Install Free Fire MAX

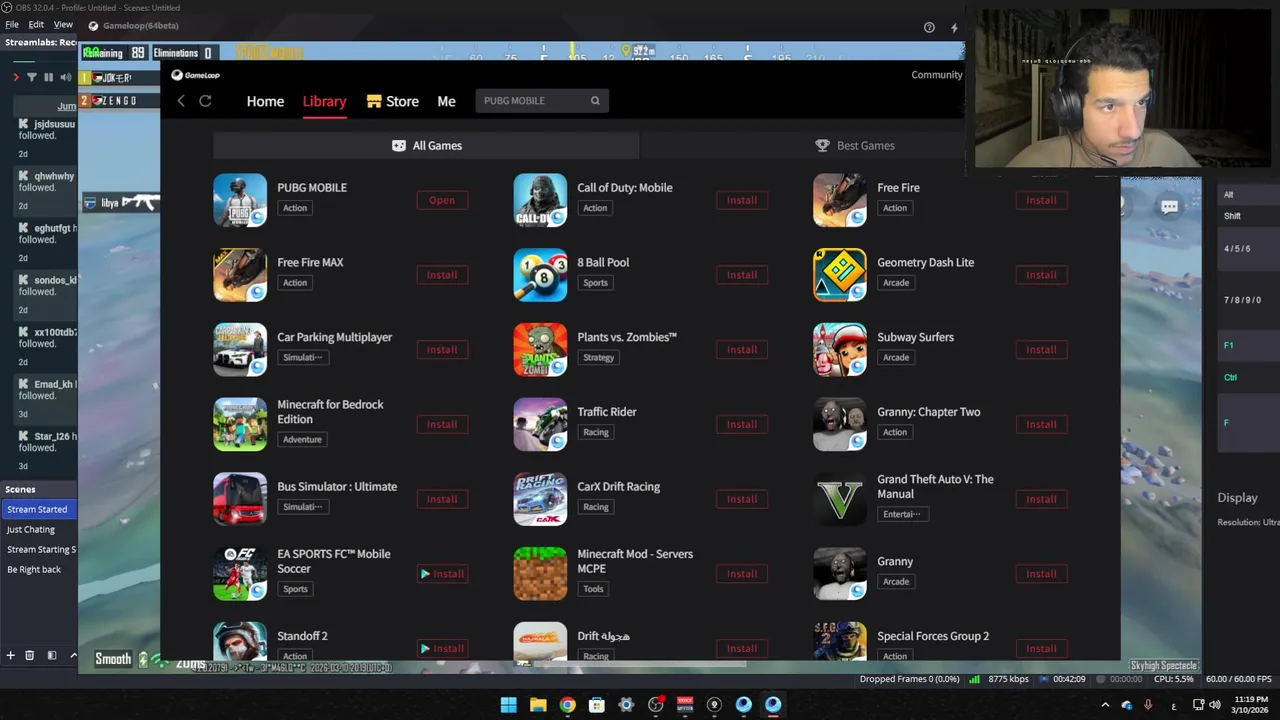click(x=442, y=275)
